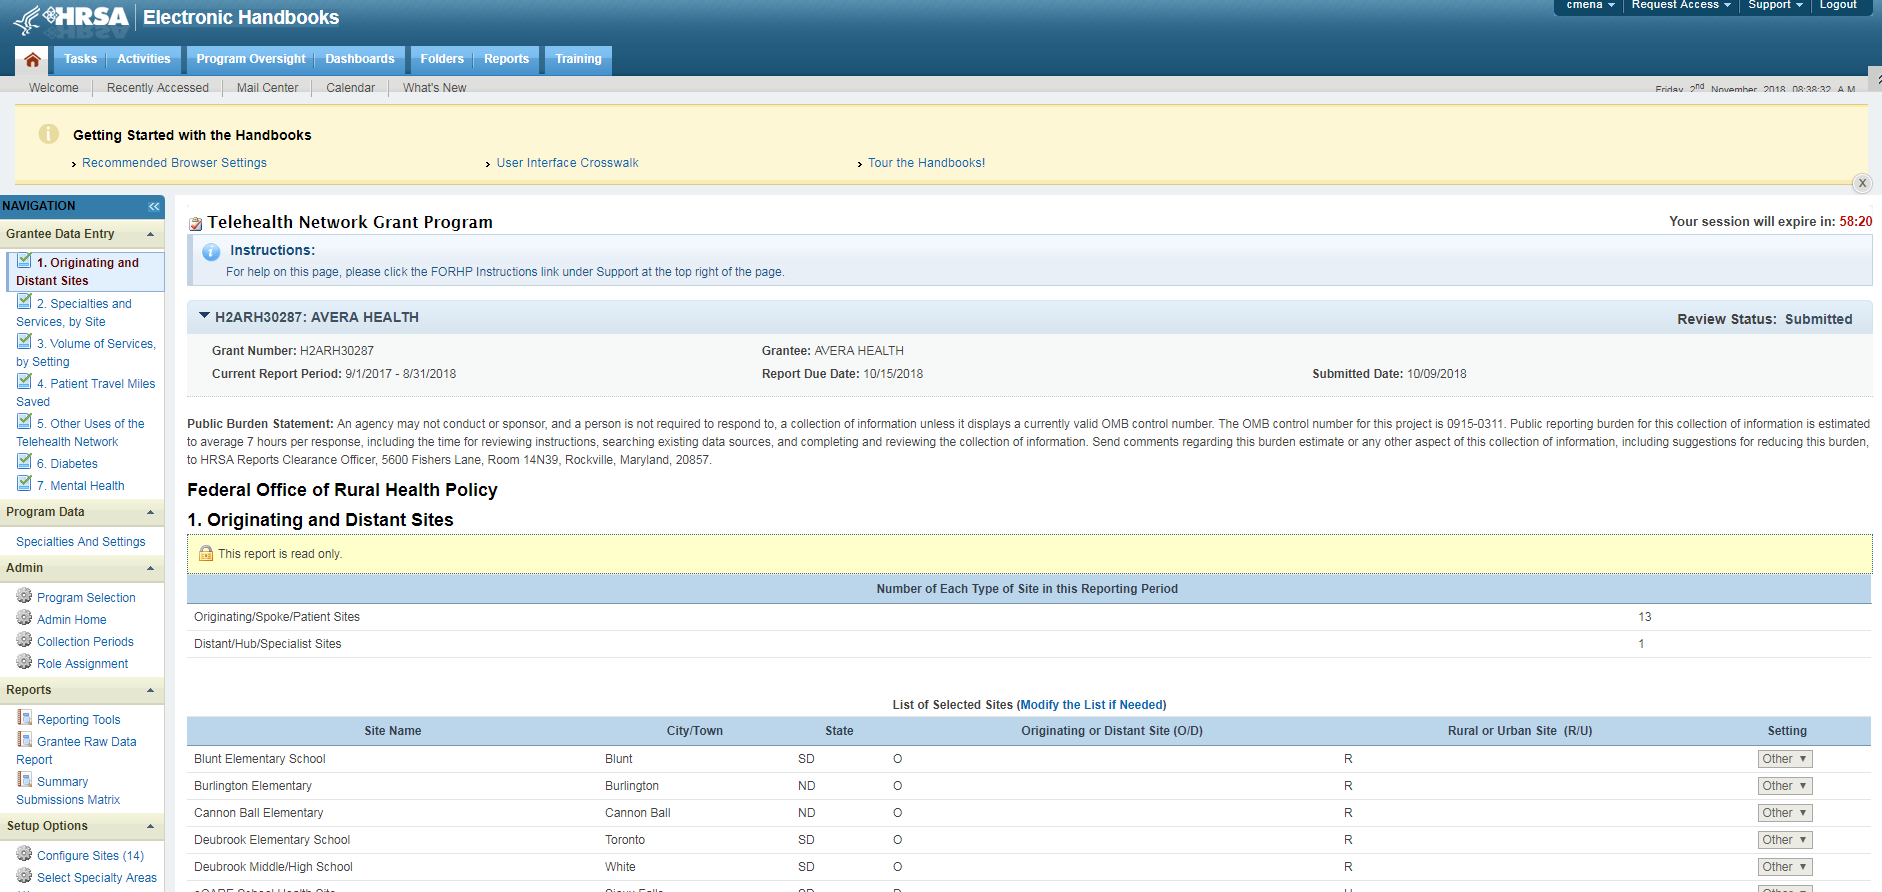Click the gear icon beside Configure Sites
The height and width of the screenshot is (892, 1882).
[24, 854]
